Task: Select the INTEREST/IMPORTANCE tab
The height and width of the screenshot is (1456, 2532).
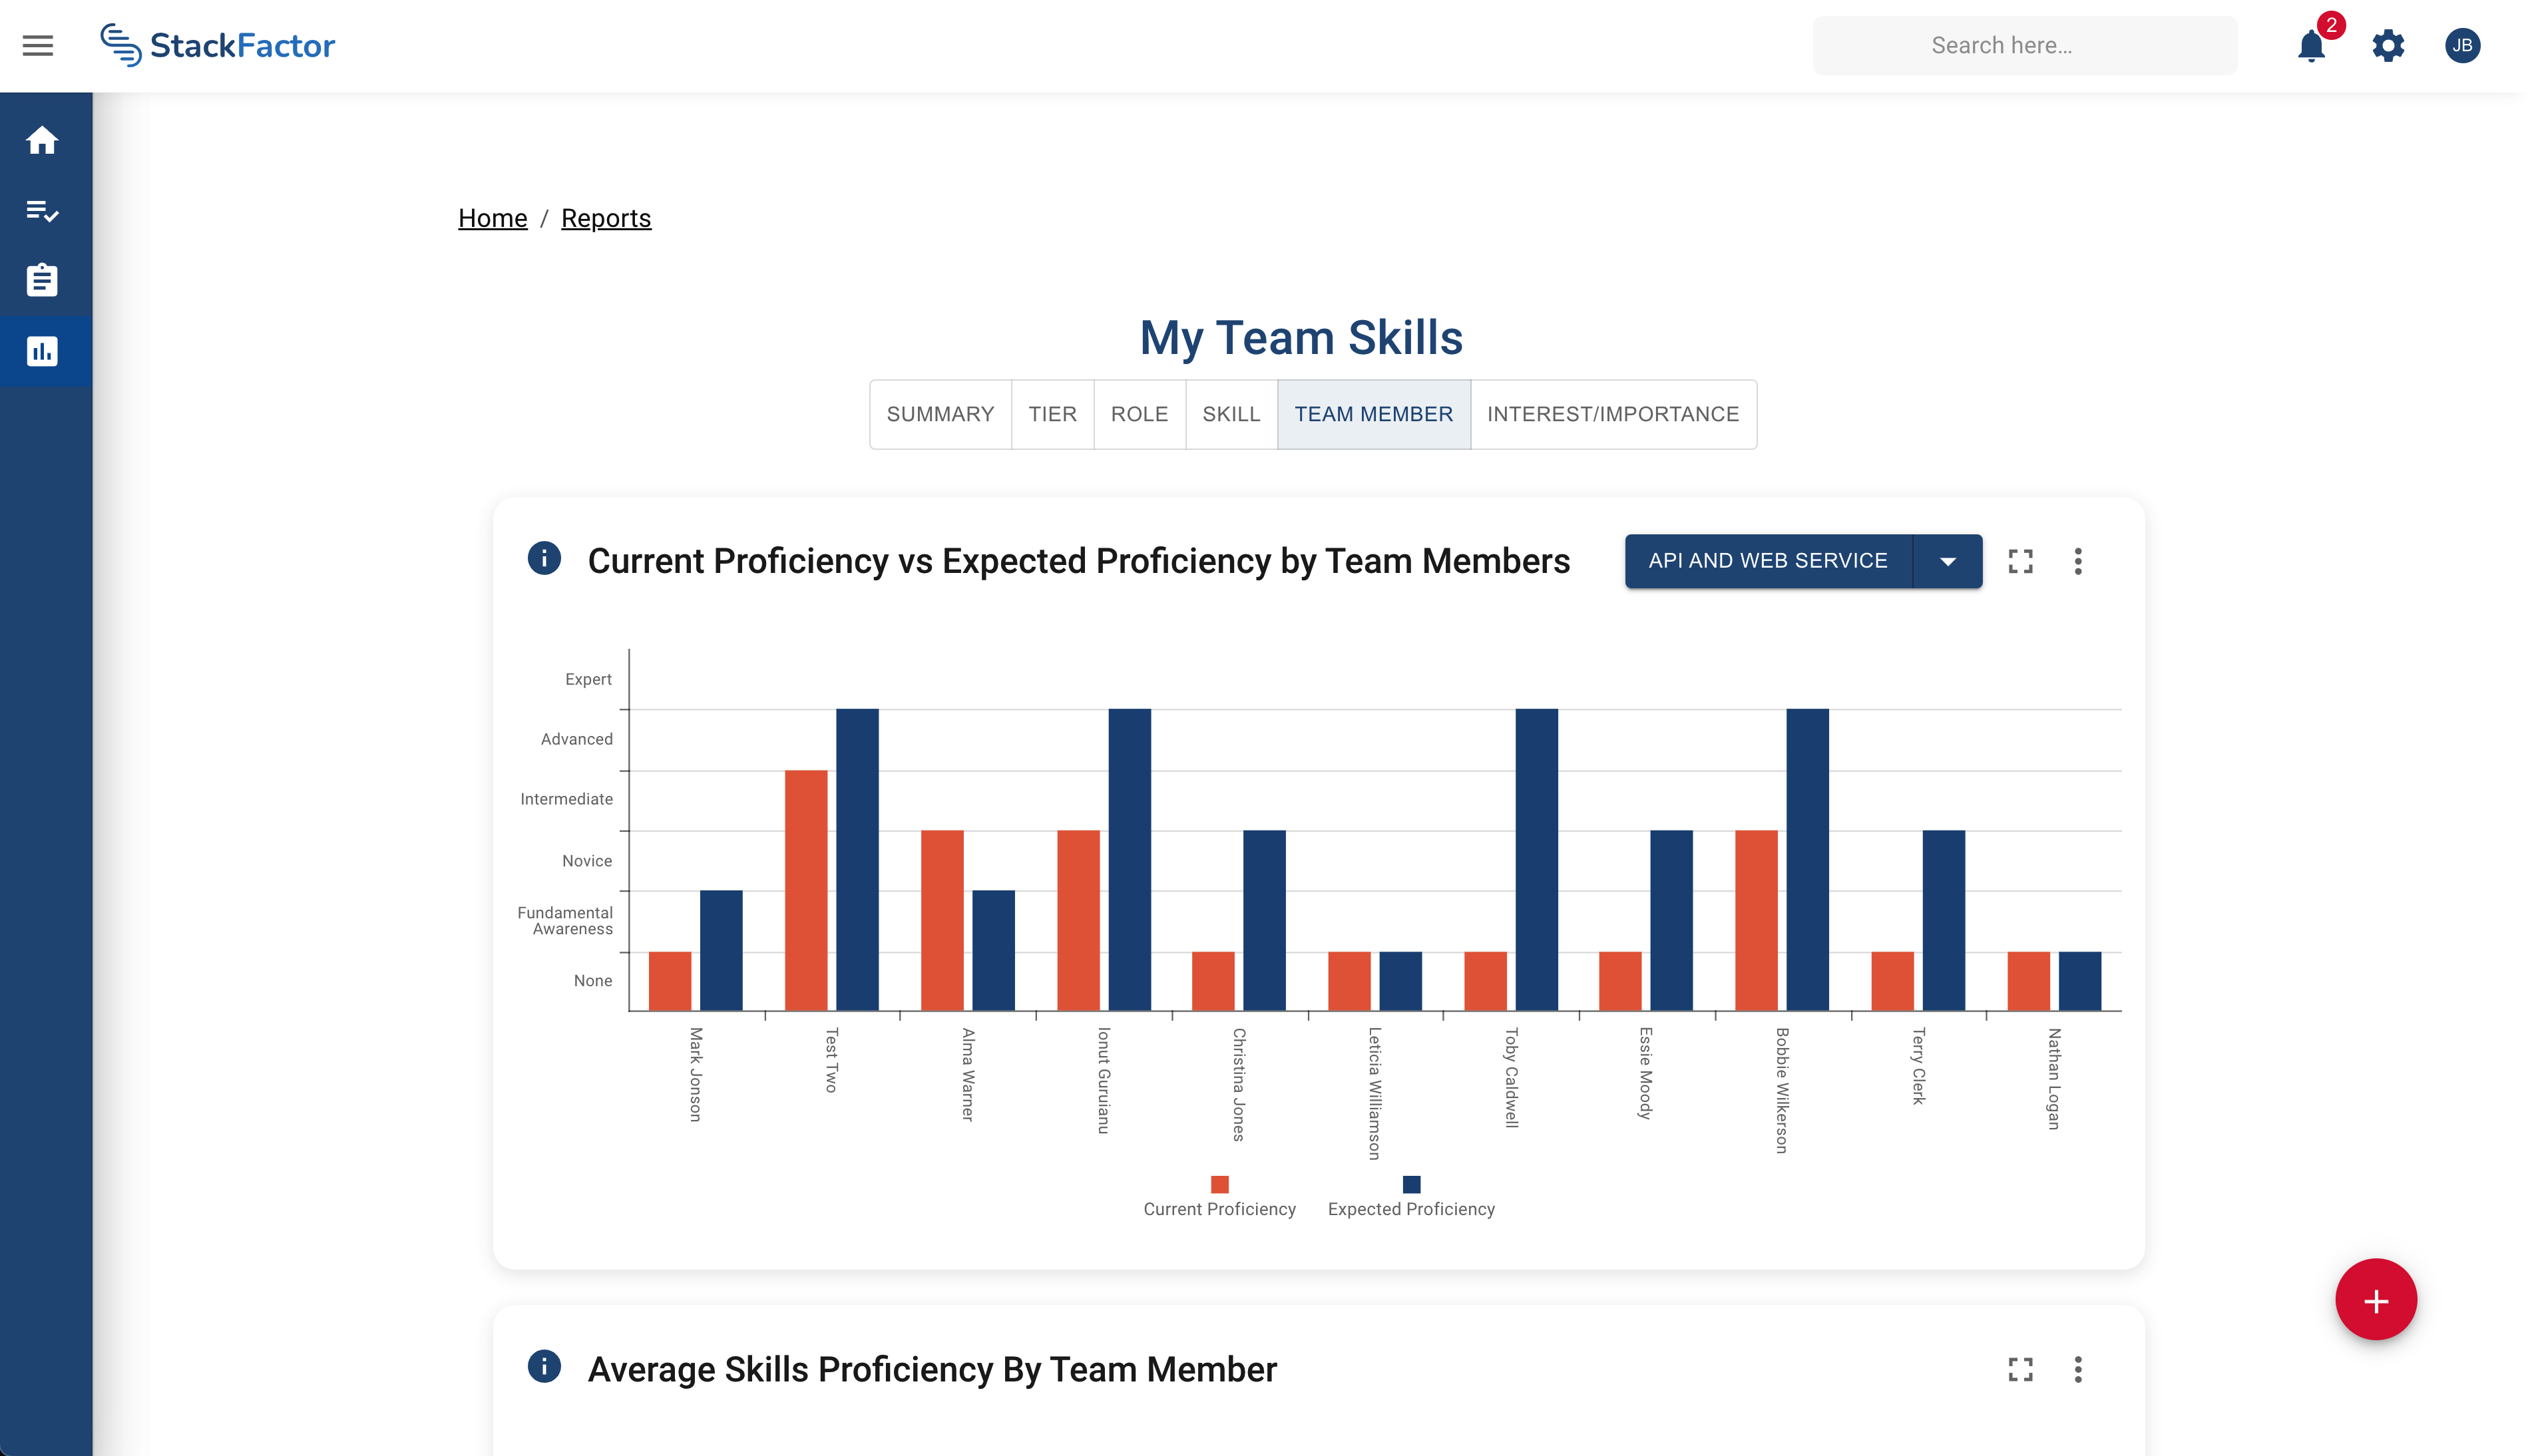Action: [x=1612, y=414]
